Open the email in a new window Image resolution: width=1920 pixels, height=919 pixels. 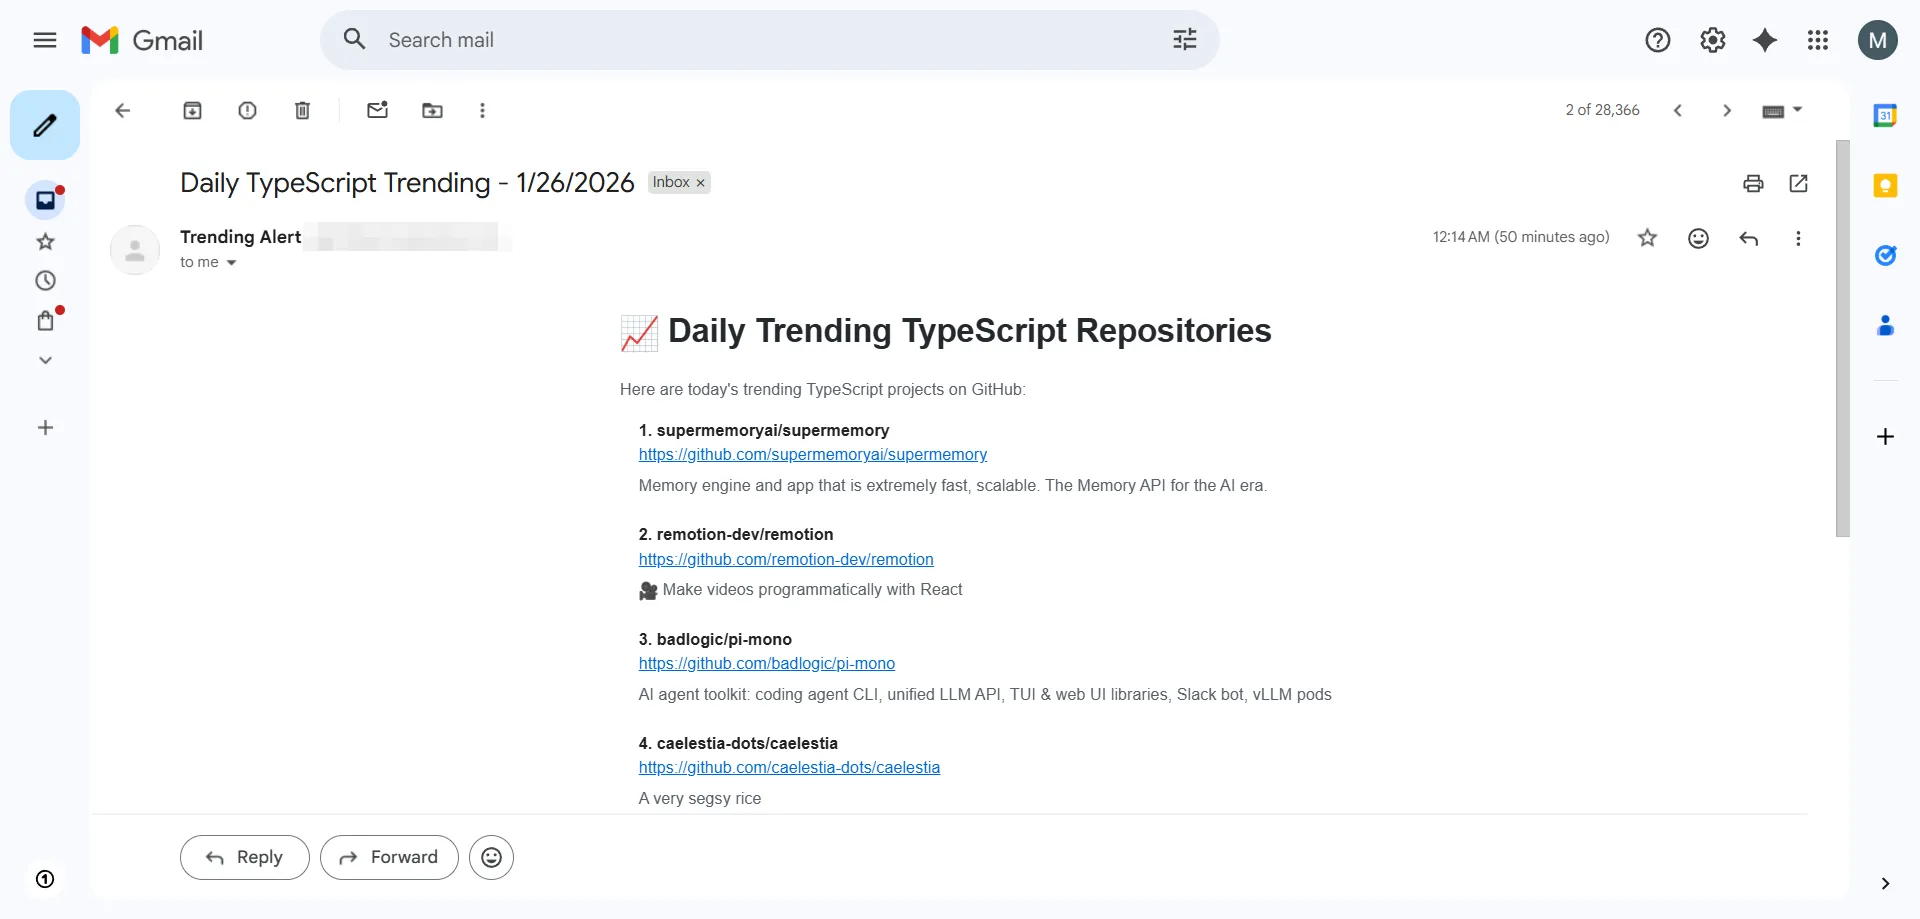click(1798, 183)
